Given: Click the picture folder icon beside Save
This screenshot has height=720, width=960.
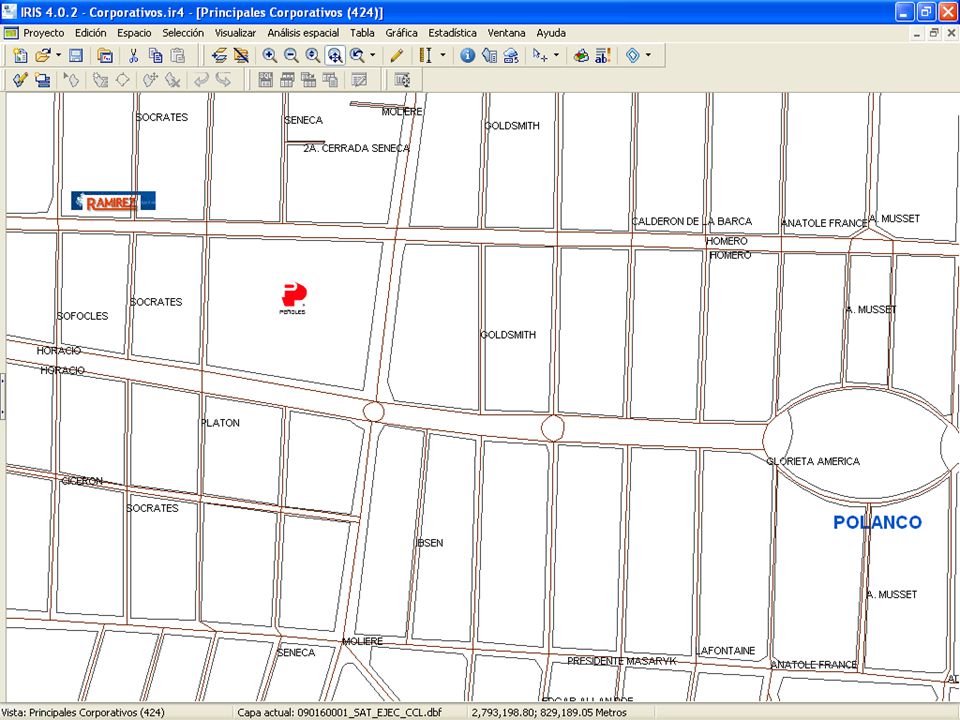Looking at the screenshot, I should click(105, 56).
